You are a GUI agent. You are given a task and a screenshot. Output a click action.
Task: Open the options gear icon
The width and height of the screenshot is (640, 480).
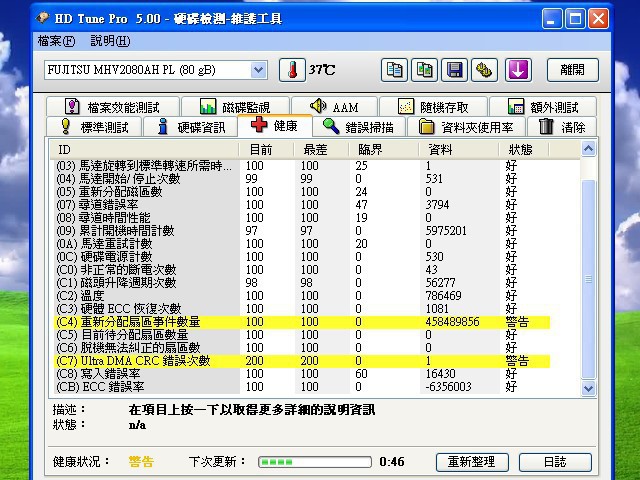click(484, 70)
